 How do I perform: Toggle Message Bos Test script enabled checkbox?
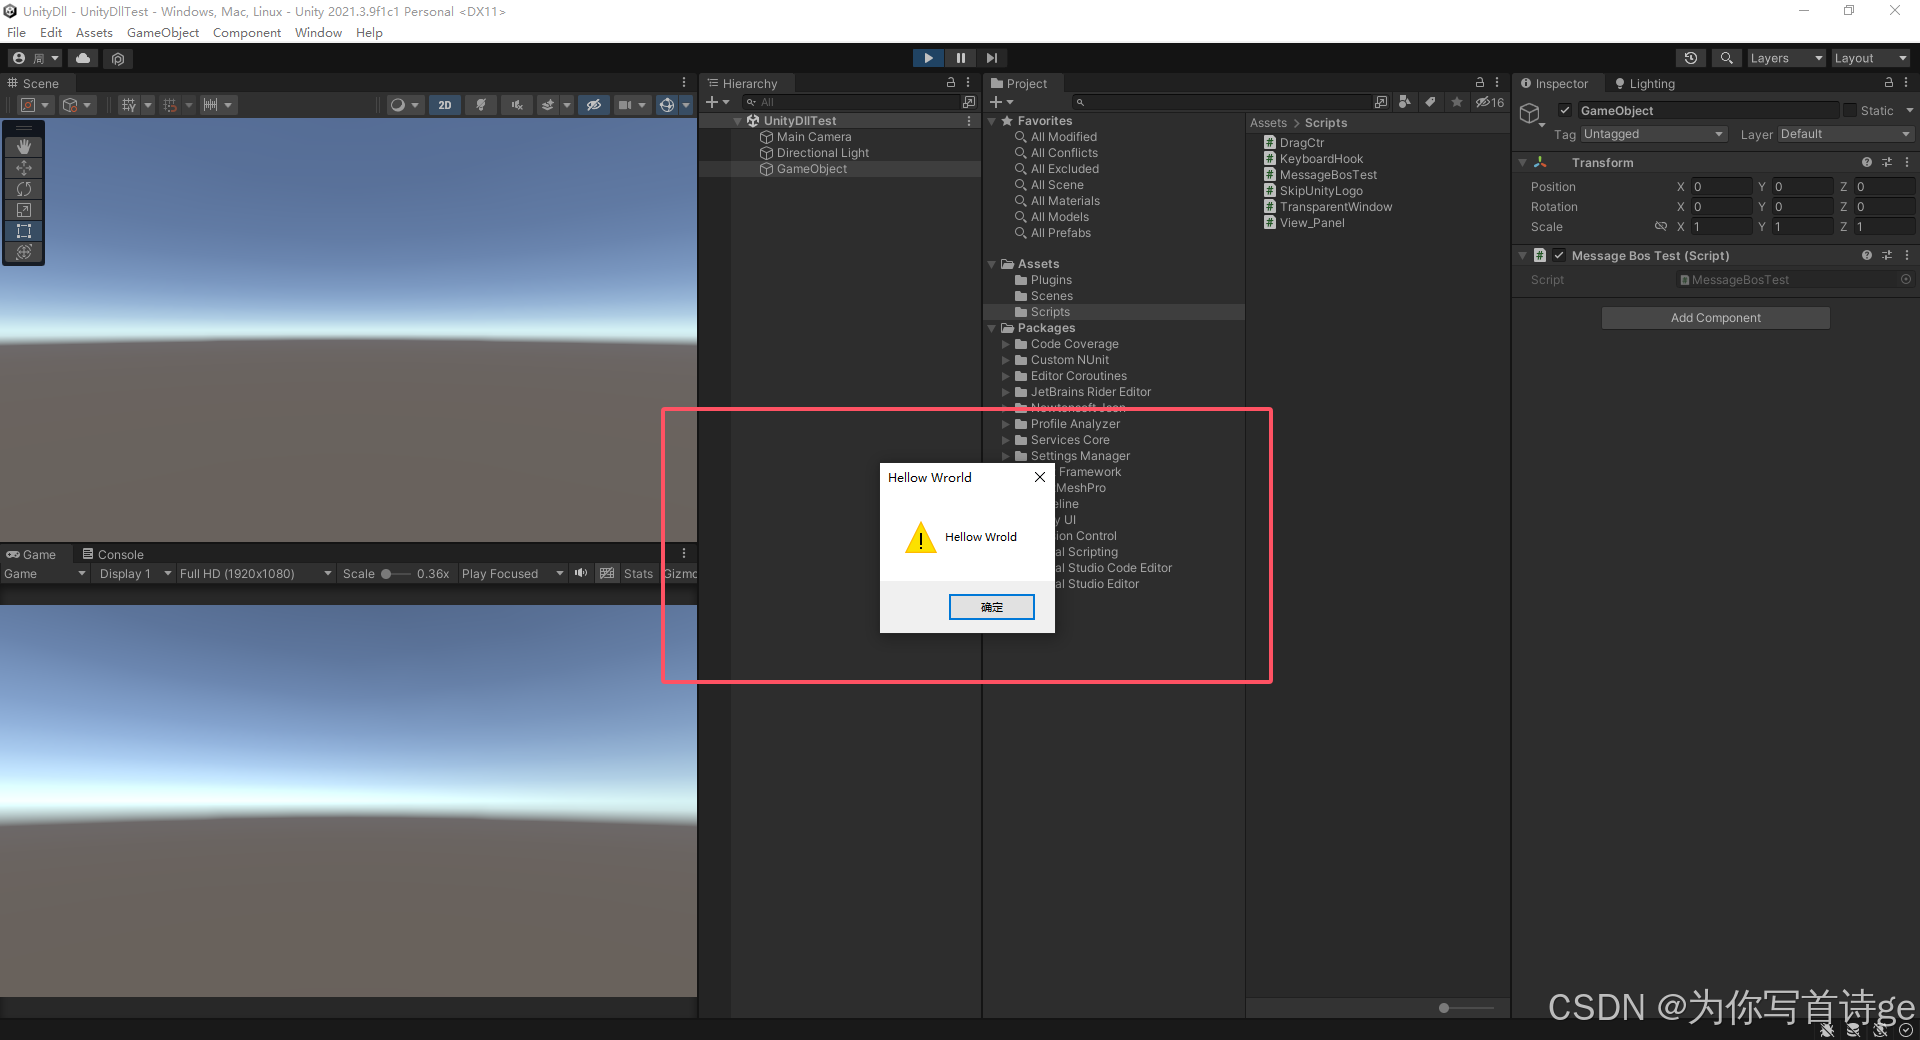[x=1559, y=255]
